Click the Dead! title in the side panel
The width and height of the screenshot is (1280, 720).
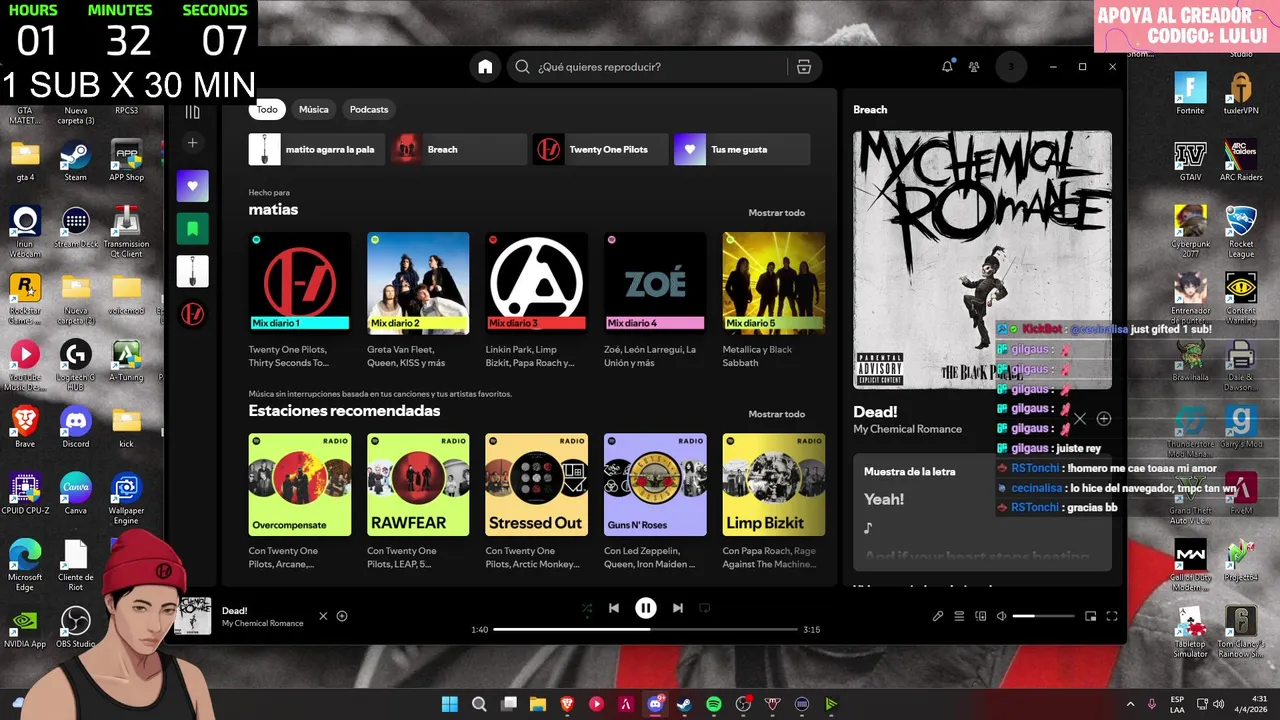(x=875, y=412)
